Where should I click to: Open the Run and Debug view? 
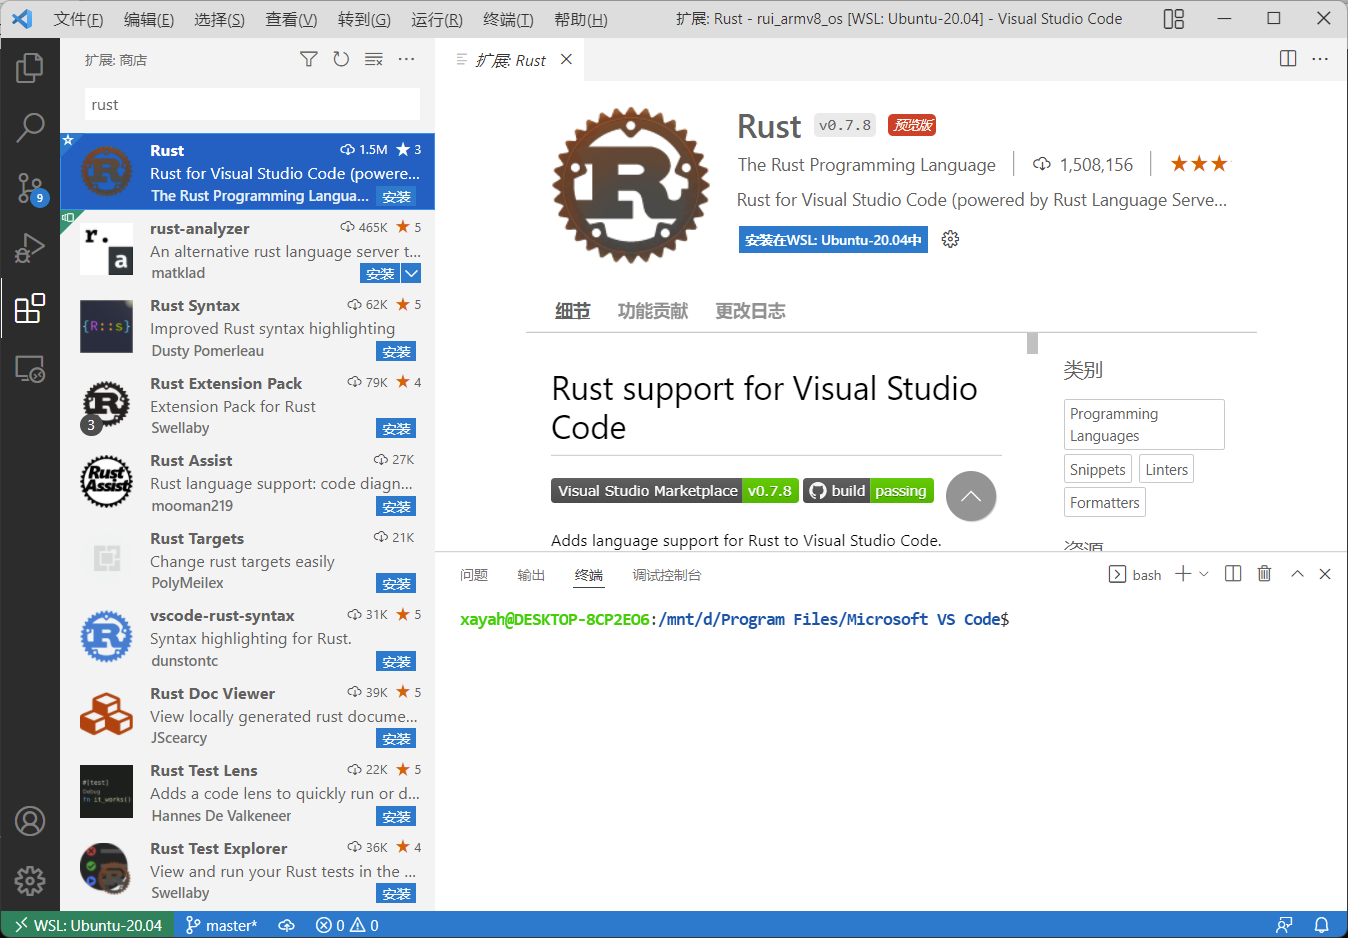(x=30, y=247)
